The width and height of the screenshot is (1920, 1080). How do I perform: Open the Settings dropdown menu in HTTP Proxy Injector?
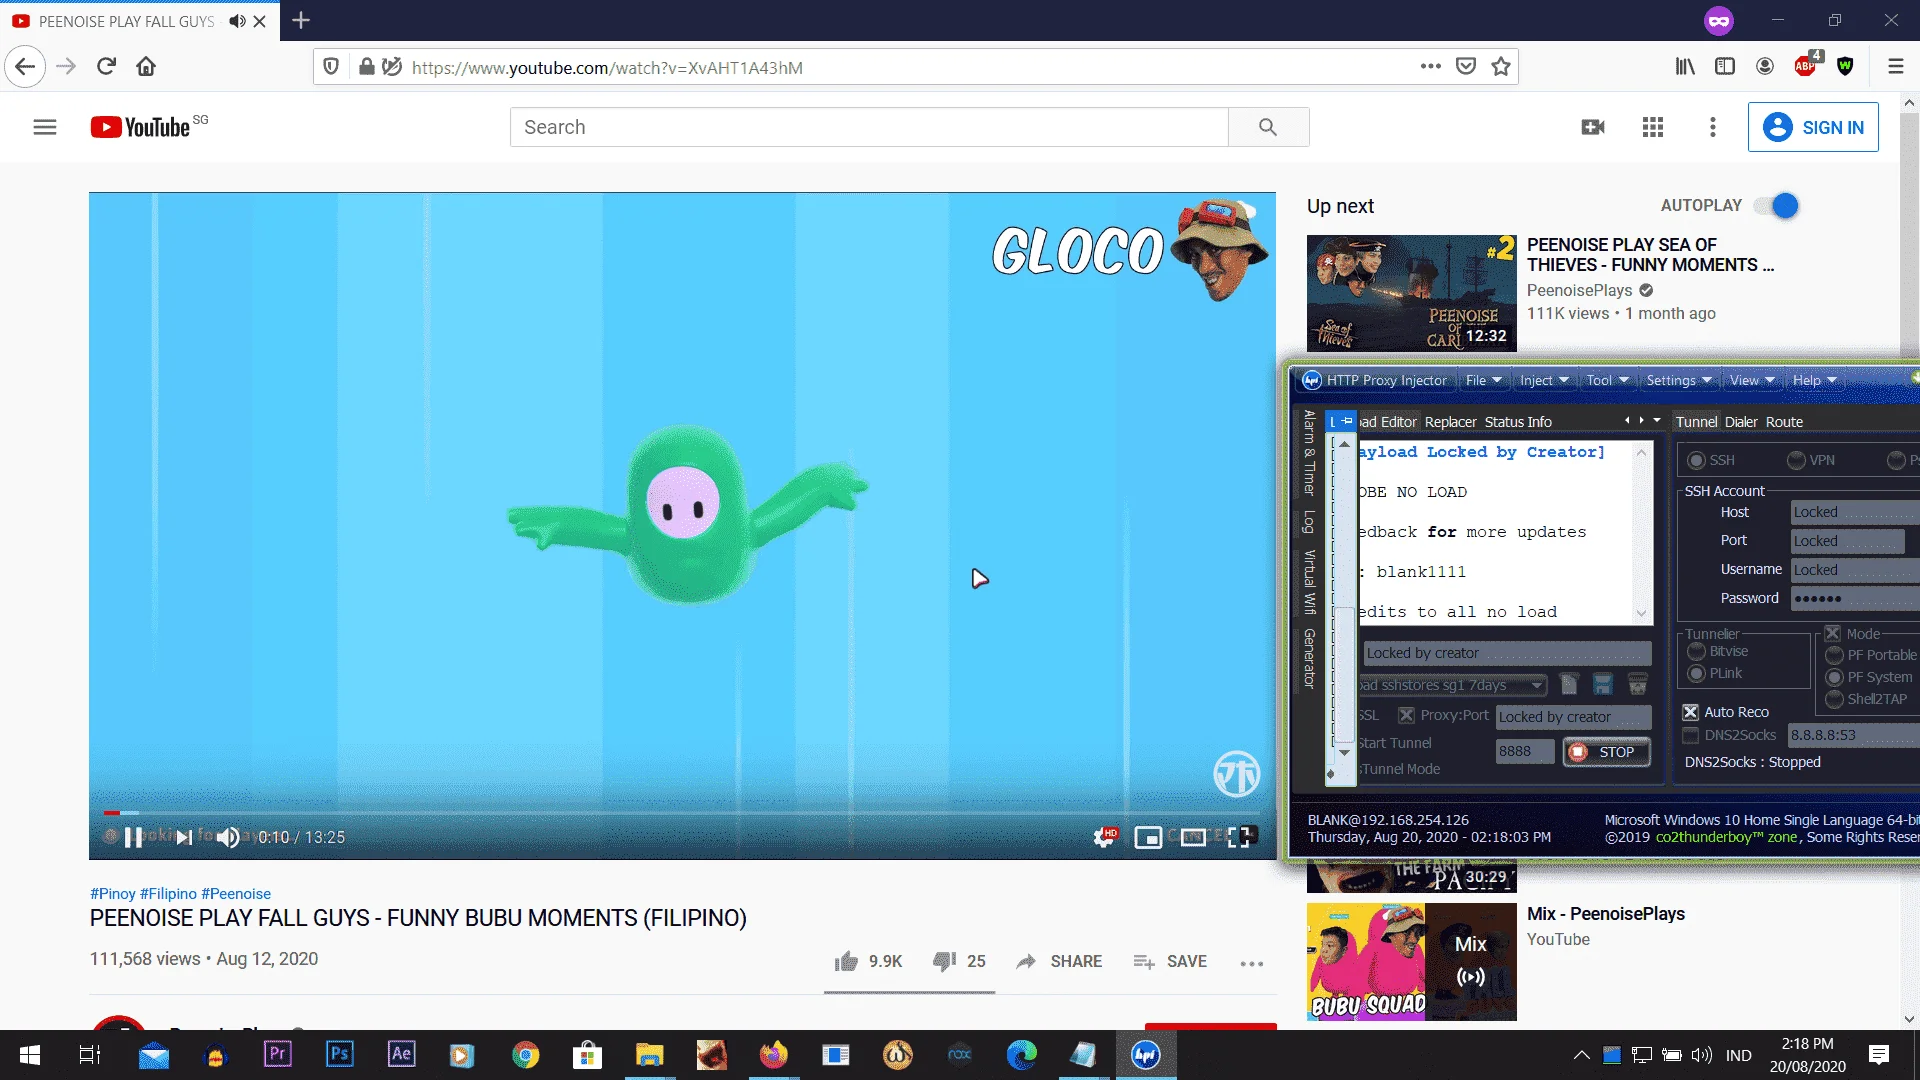1679,381
